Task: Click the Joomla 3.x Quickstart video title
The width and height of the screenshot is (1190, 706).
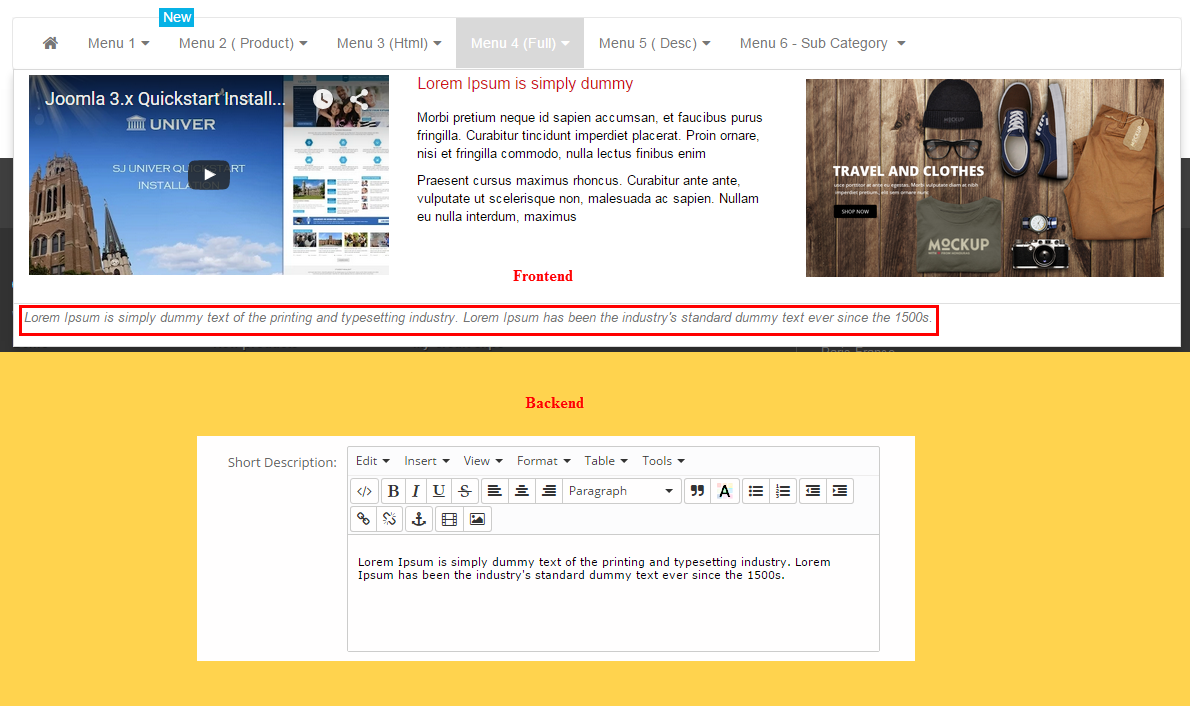Action: click(165, 99)
